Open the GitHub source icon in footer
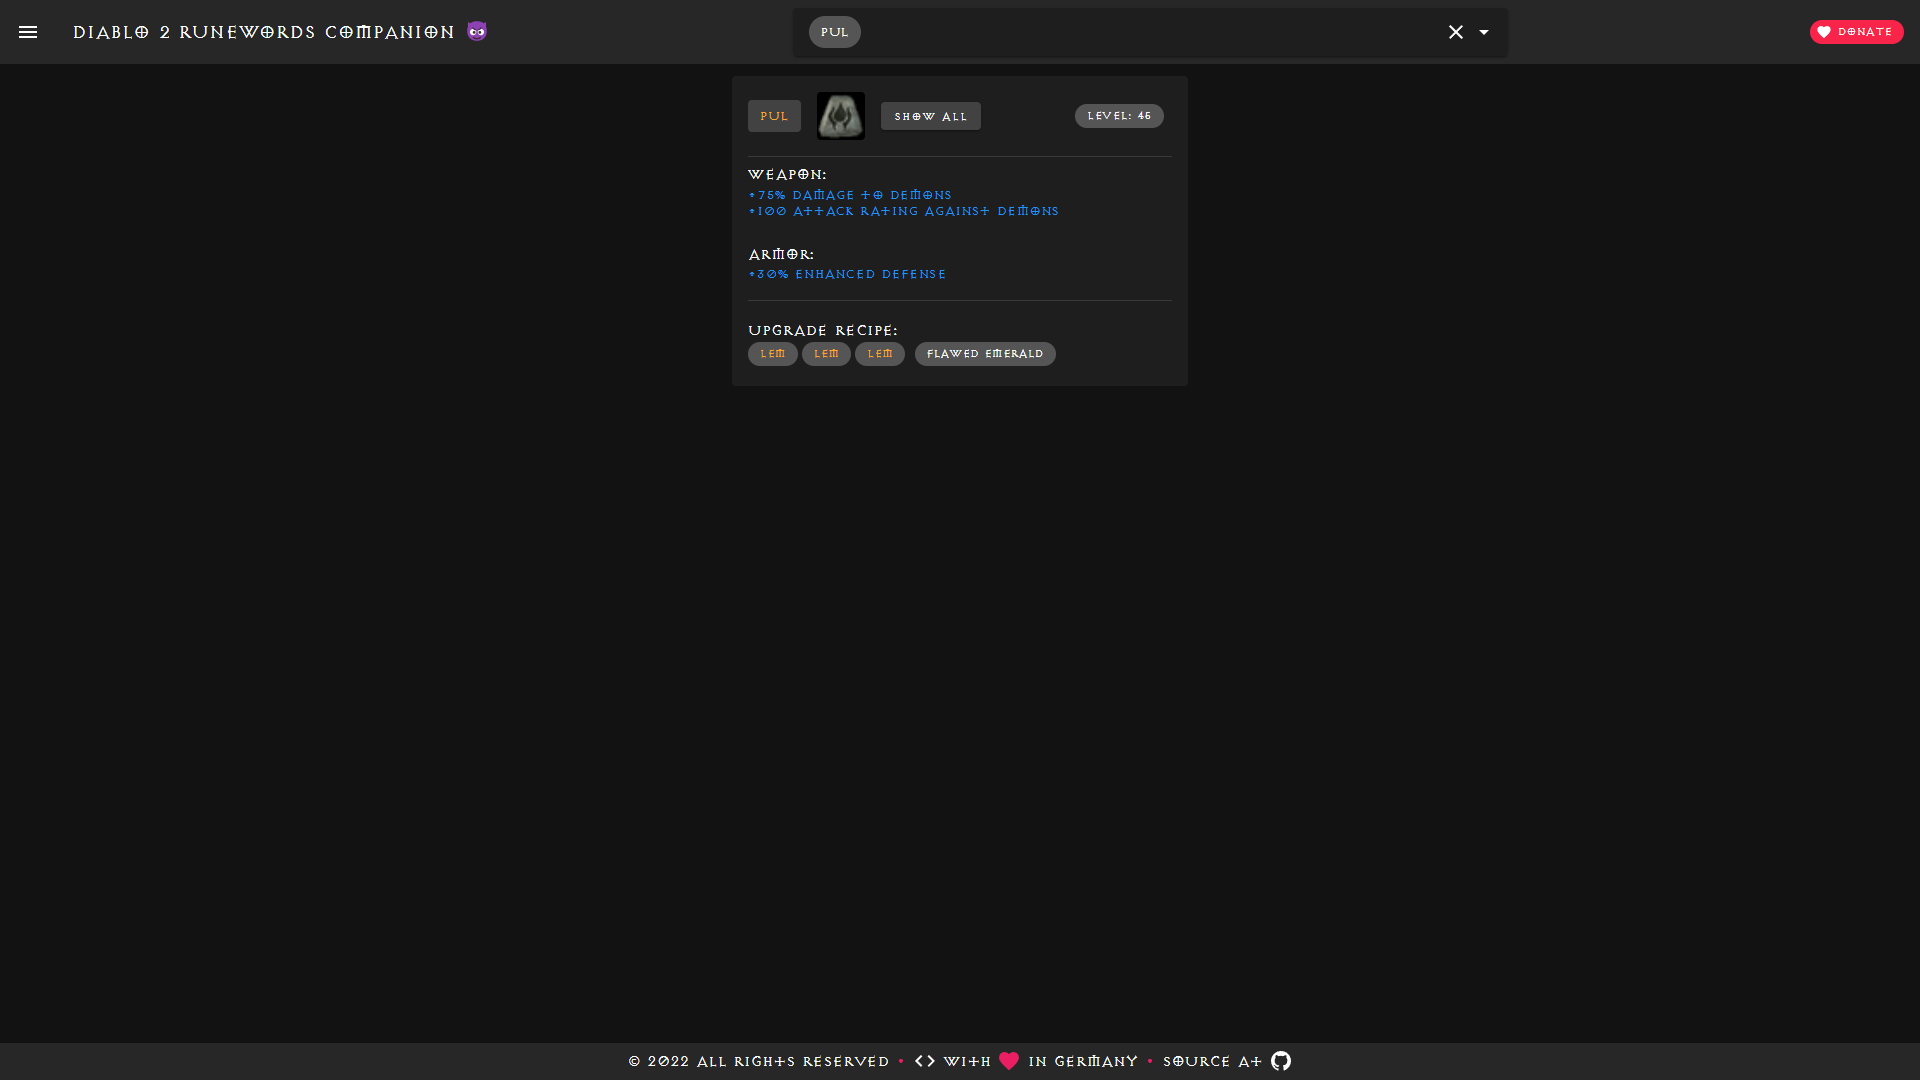 pos(1281,1061)
